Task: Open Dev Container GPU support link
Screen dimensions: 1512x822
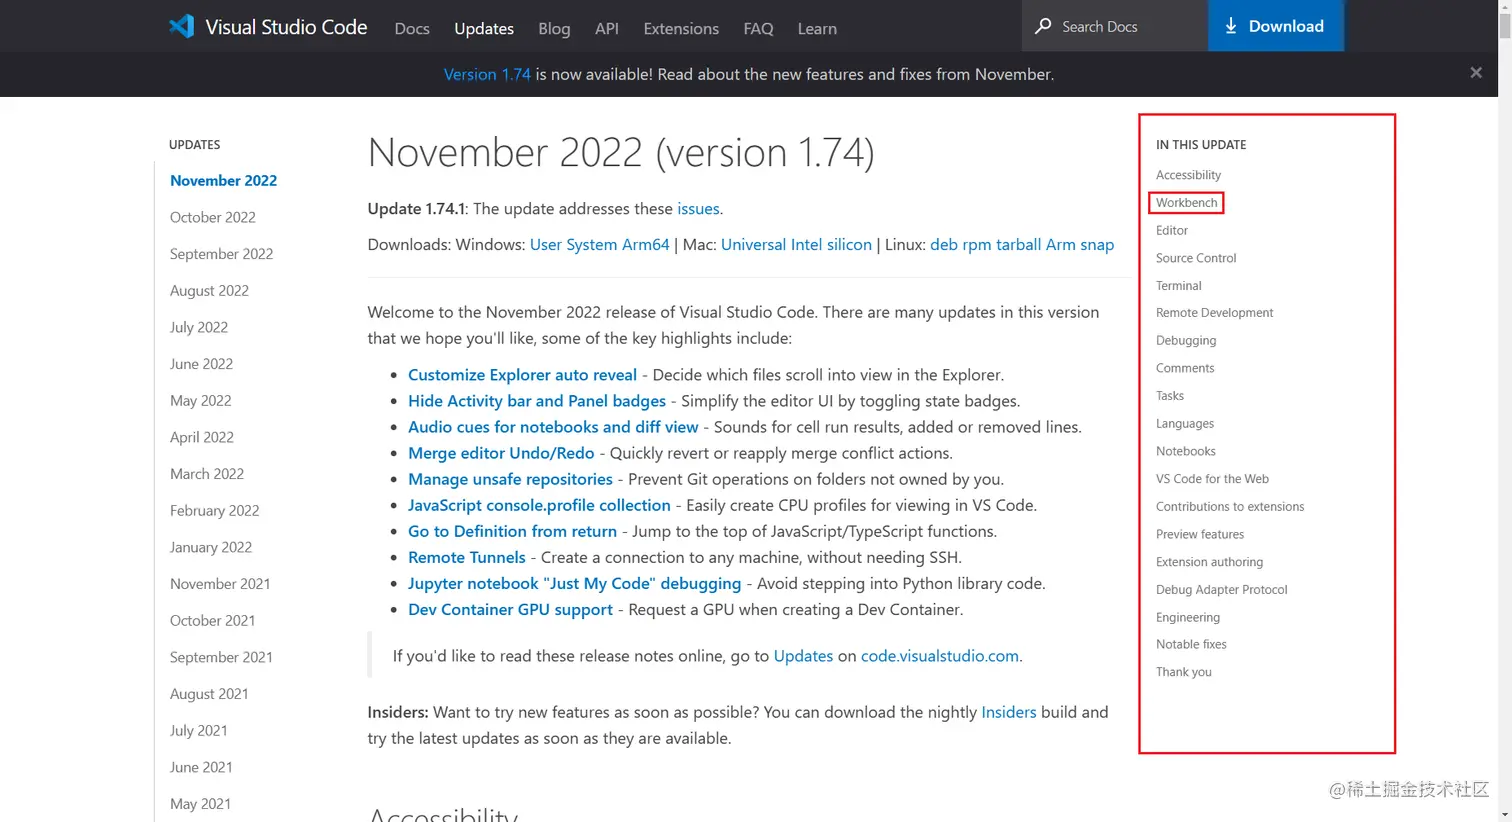Action: pyautogui.click(x=510, y=609)
